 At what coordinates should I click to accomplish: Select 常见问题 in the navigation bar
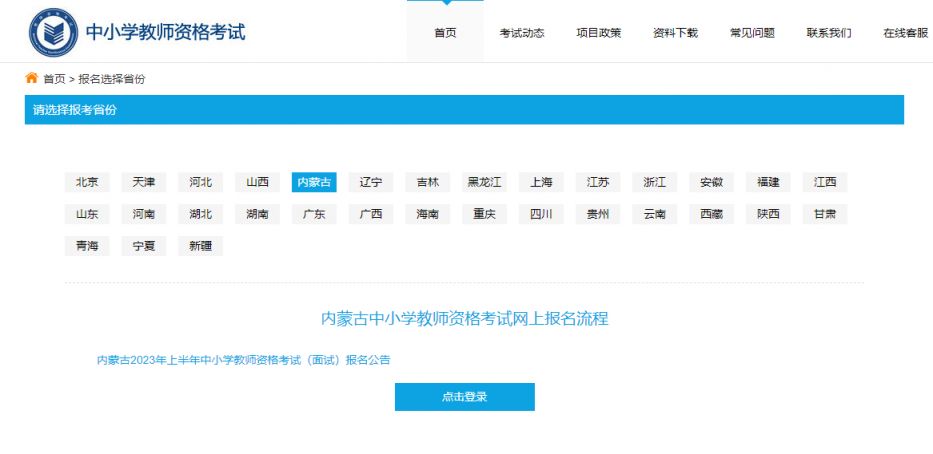(752, 33)
